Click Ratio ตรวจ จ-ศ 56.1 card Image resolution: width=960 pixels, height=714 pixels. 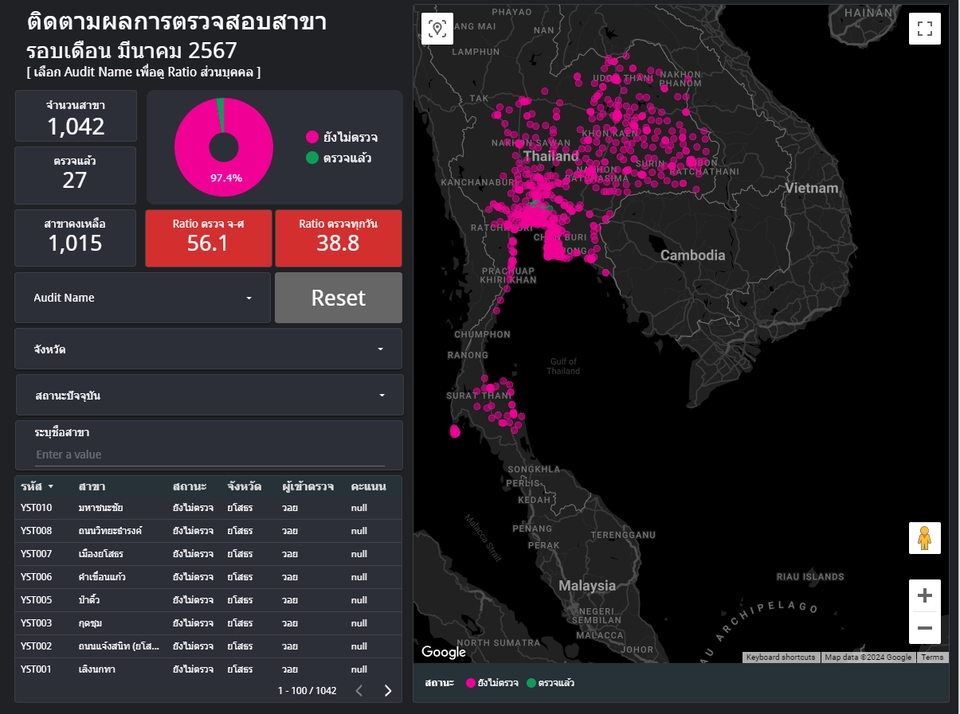[x=208, y=238]
